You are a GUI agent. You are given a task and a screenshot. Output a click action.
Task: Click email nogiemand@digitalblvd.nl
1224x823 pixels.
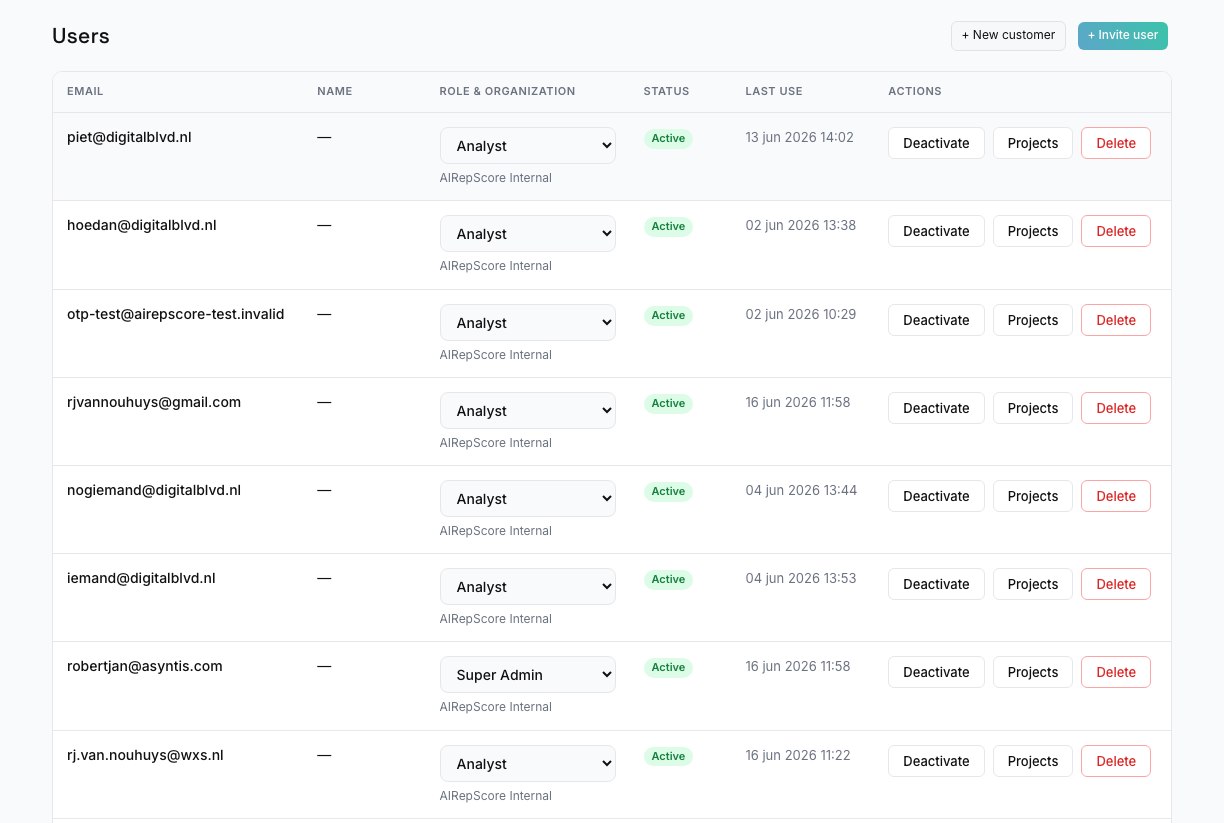[x=154, y=490]
